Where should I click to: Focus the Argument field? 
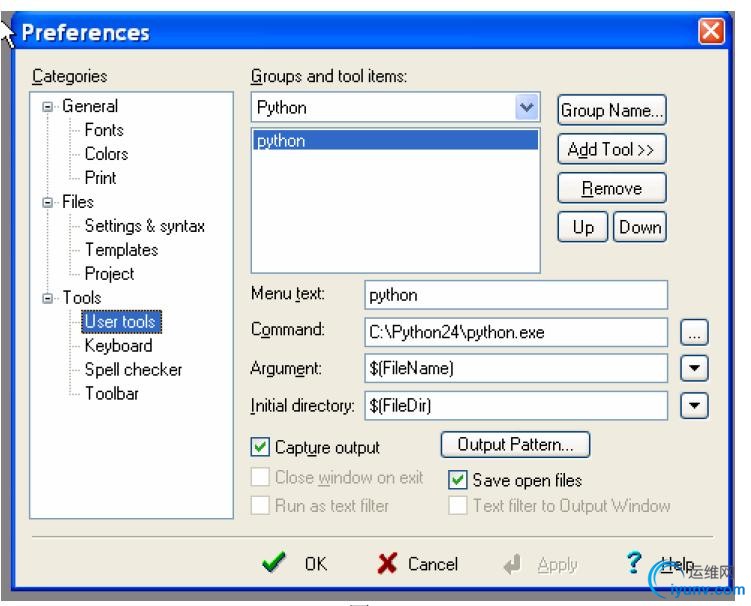click(516, 368)
